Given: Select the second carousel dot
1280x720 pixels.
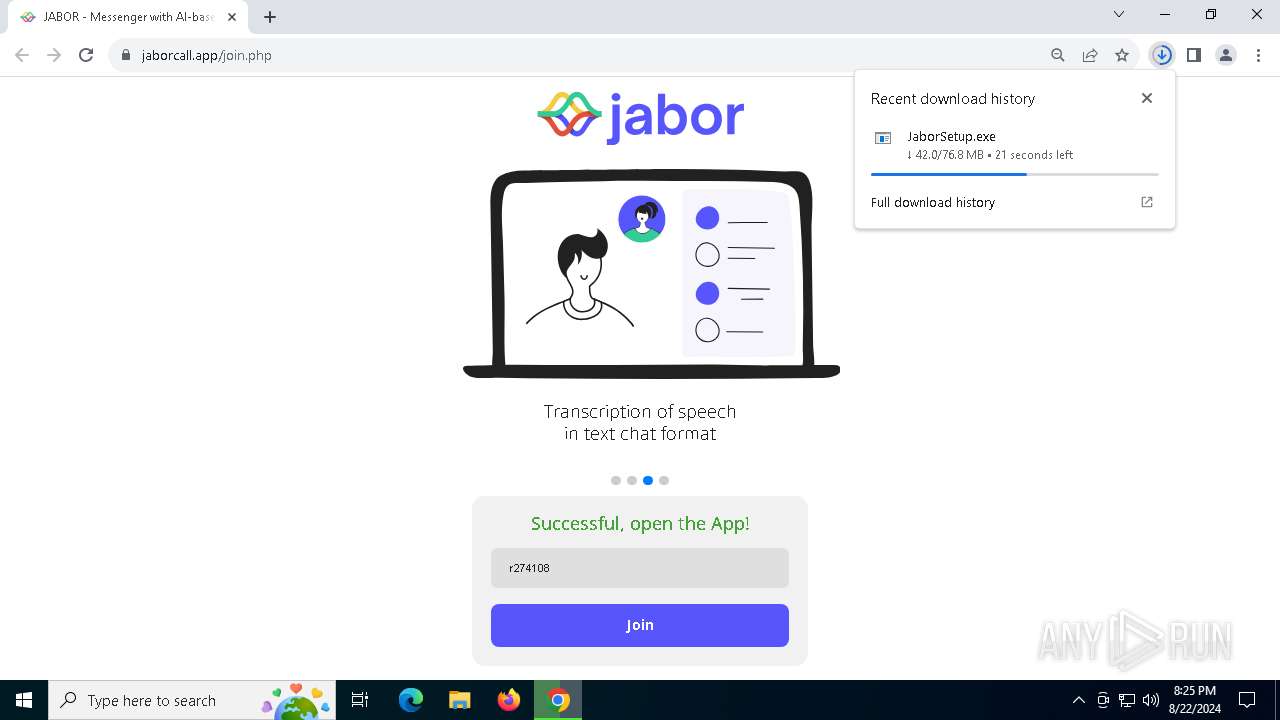Looking at the screenshot, I should (x=632, y=480).
